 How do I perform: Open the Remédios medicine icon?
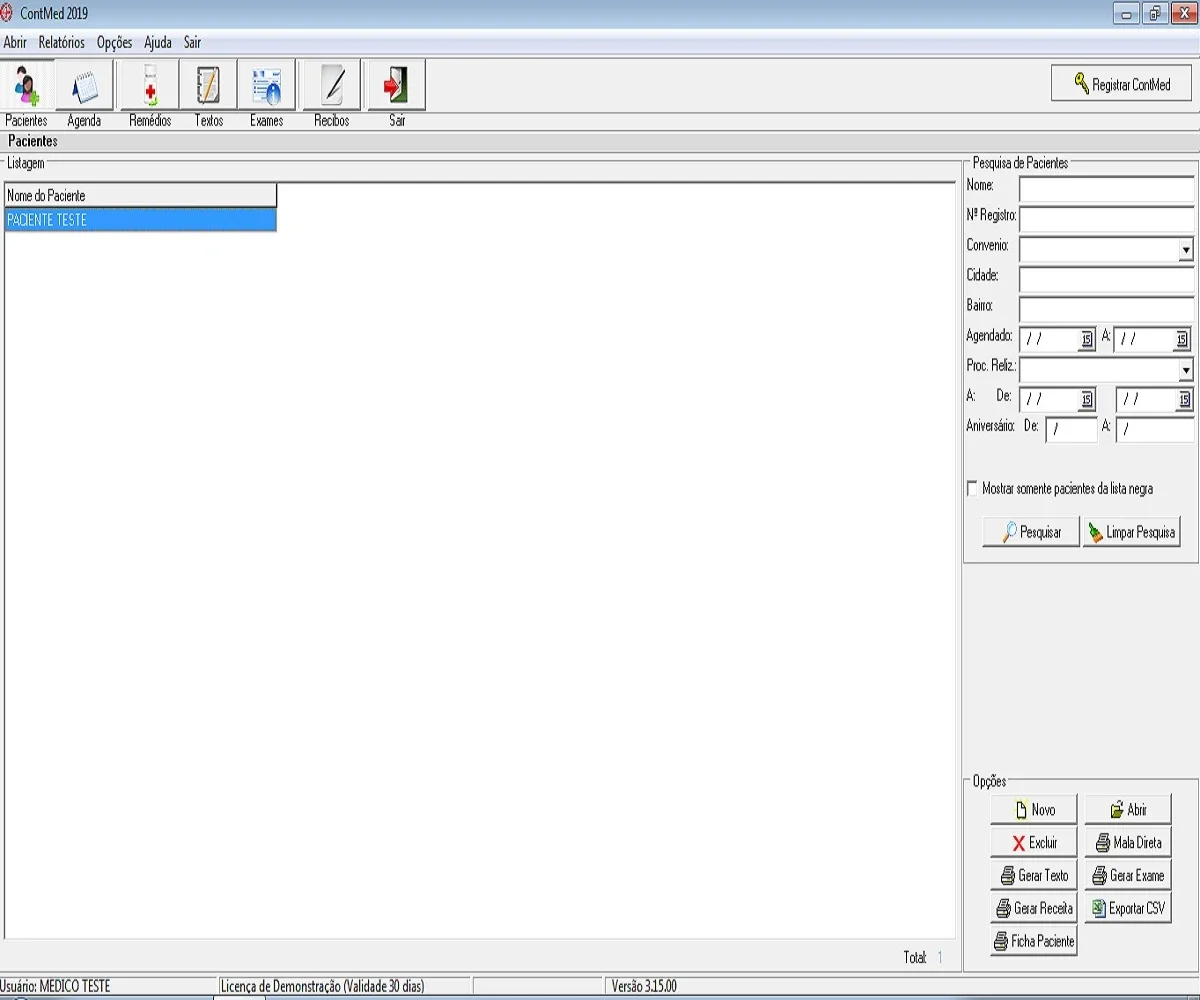tap(150, 85)
